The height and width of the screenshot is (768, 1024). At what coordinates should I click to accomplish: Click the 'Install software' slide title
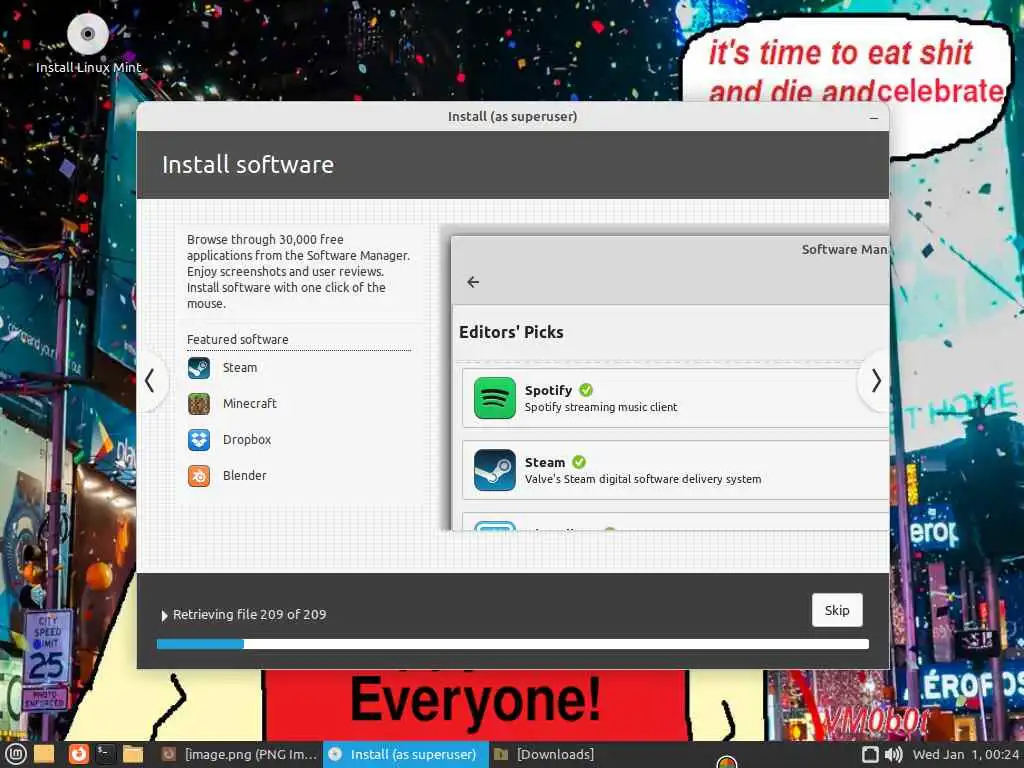248,165
